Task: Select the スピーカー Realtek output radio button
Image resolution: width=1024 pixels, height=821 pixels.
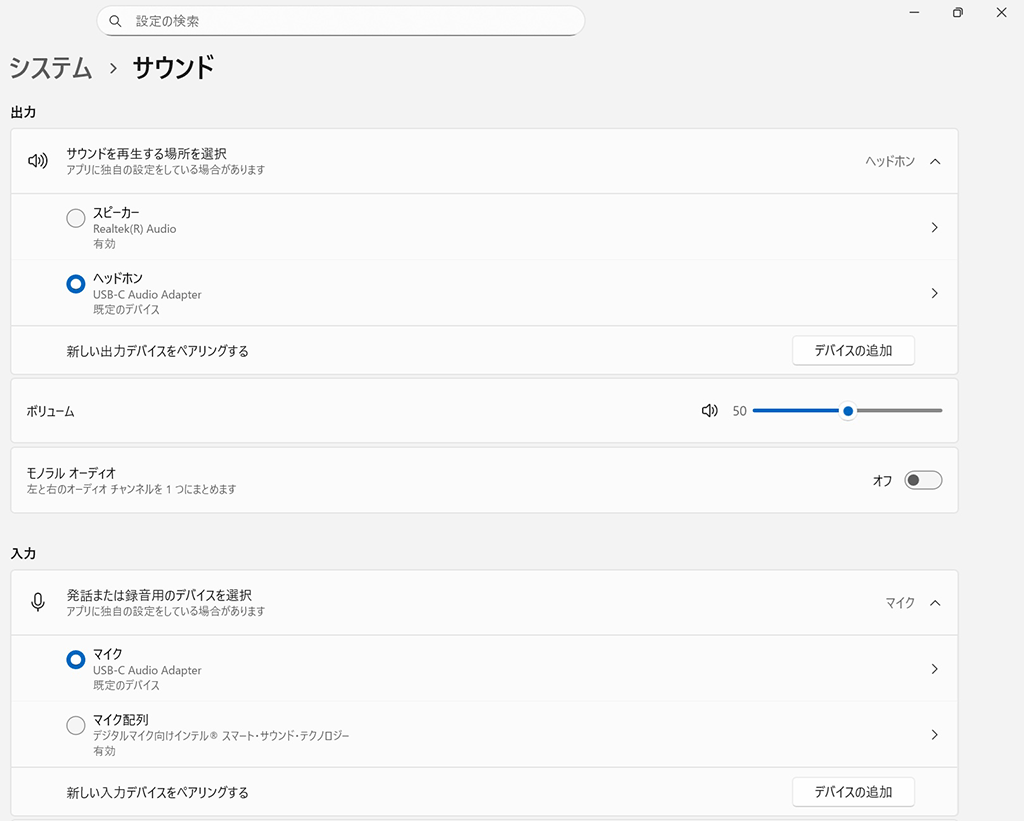Action: (76, 218)
